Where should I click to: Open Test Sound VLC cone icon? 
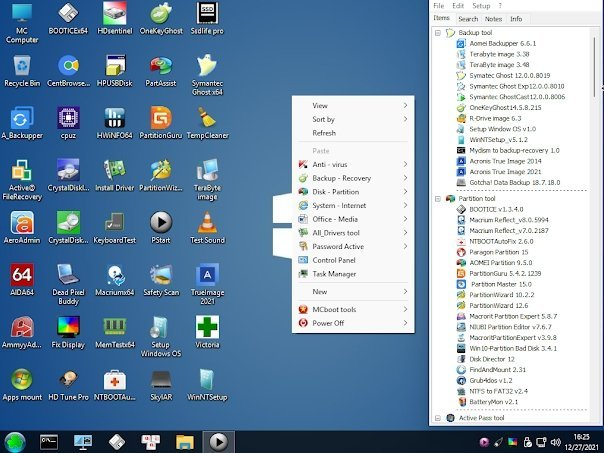tap(207, 228)
